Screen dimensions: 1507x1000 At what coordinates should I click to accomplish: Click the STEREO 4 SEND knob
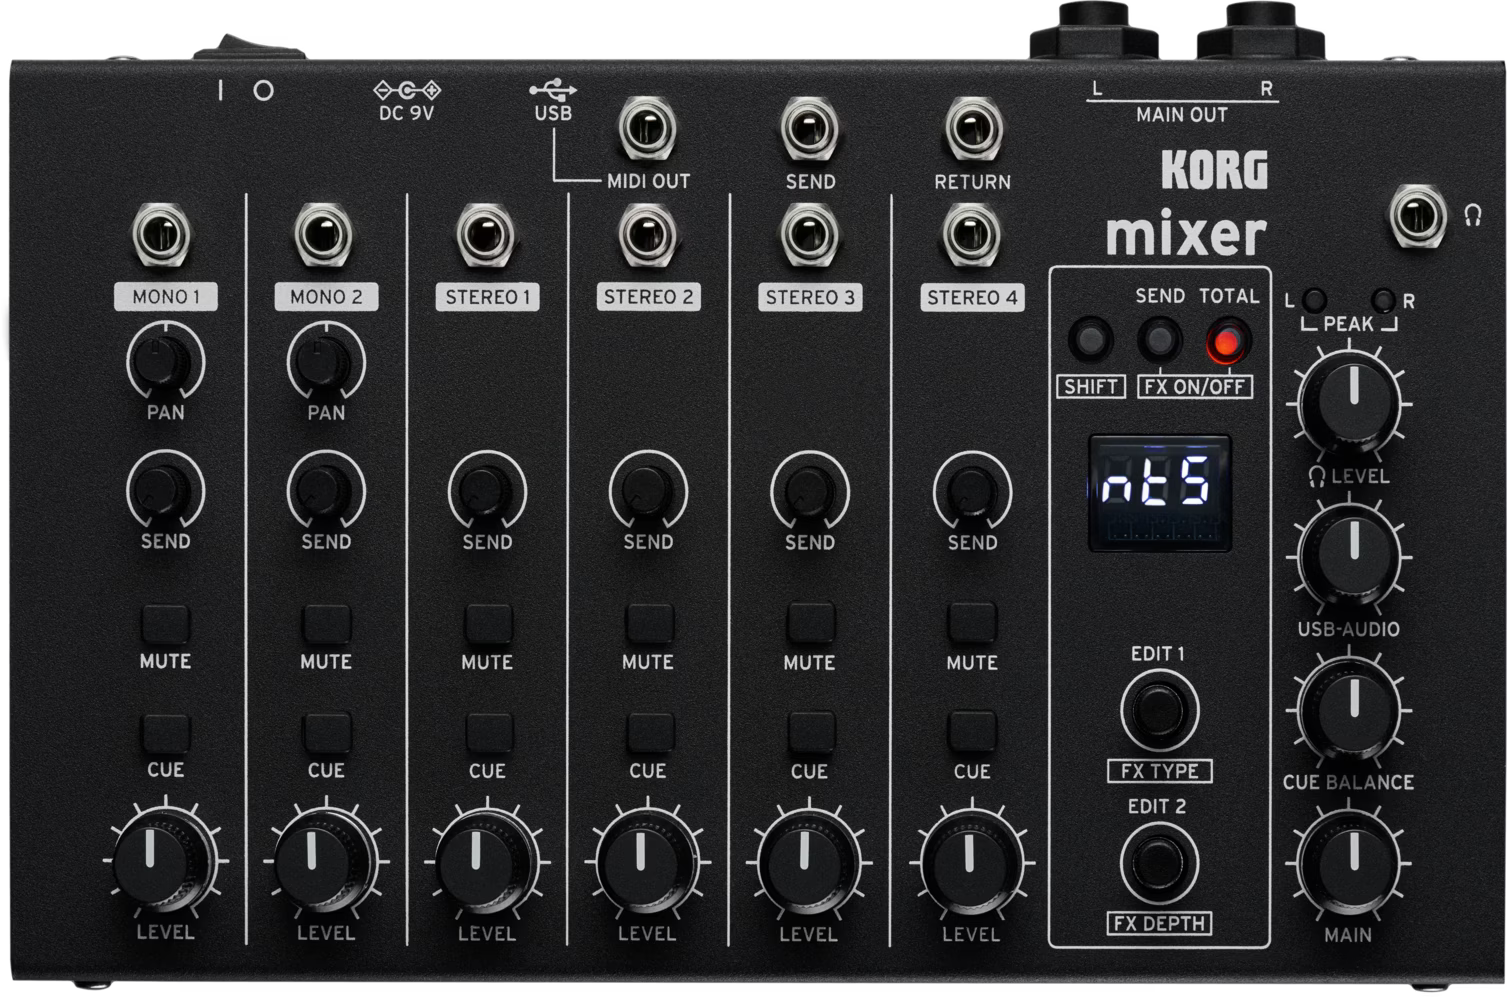point(971,491)
